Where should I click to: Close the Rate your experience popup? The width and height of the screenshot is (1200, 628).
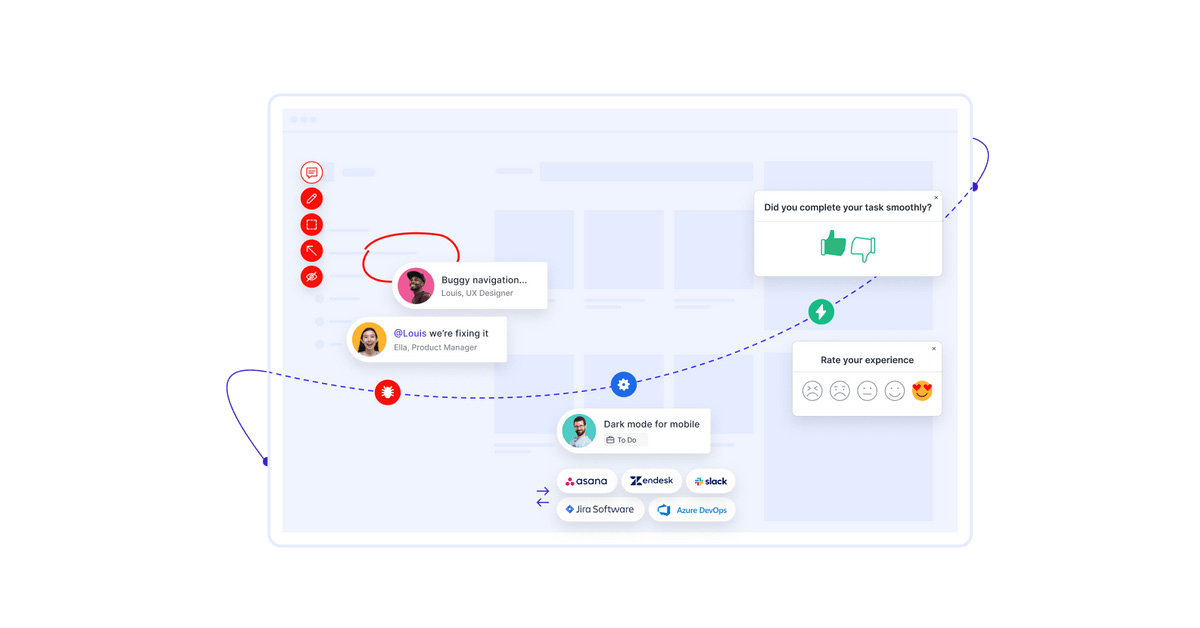(x=934, y=349)
